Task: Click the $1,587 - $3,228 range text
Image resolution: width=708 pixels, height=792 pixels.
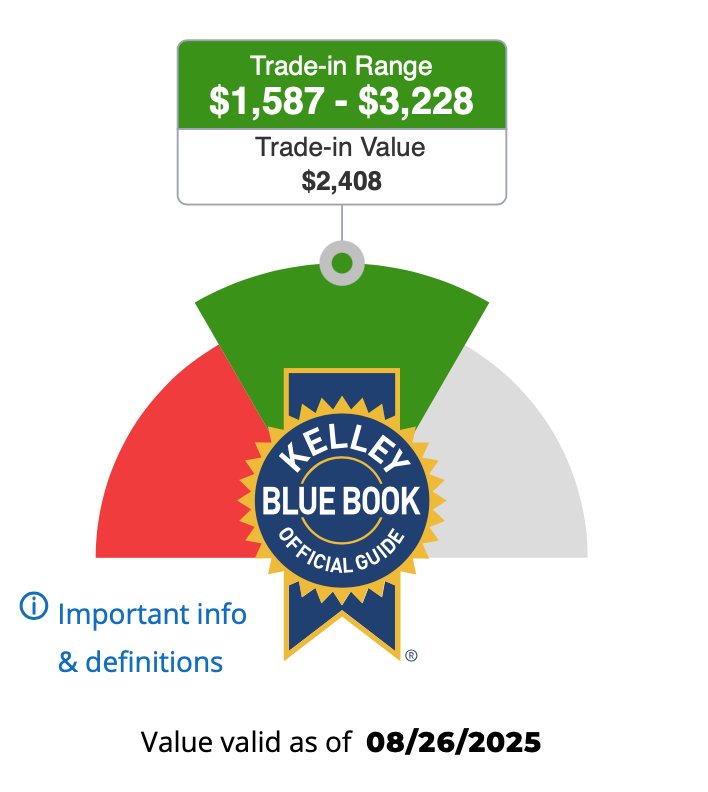Action: [341, 101]
